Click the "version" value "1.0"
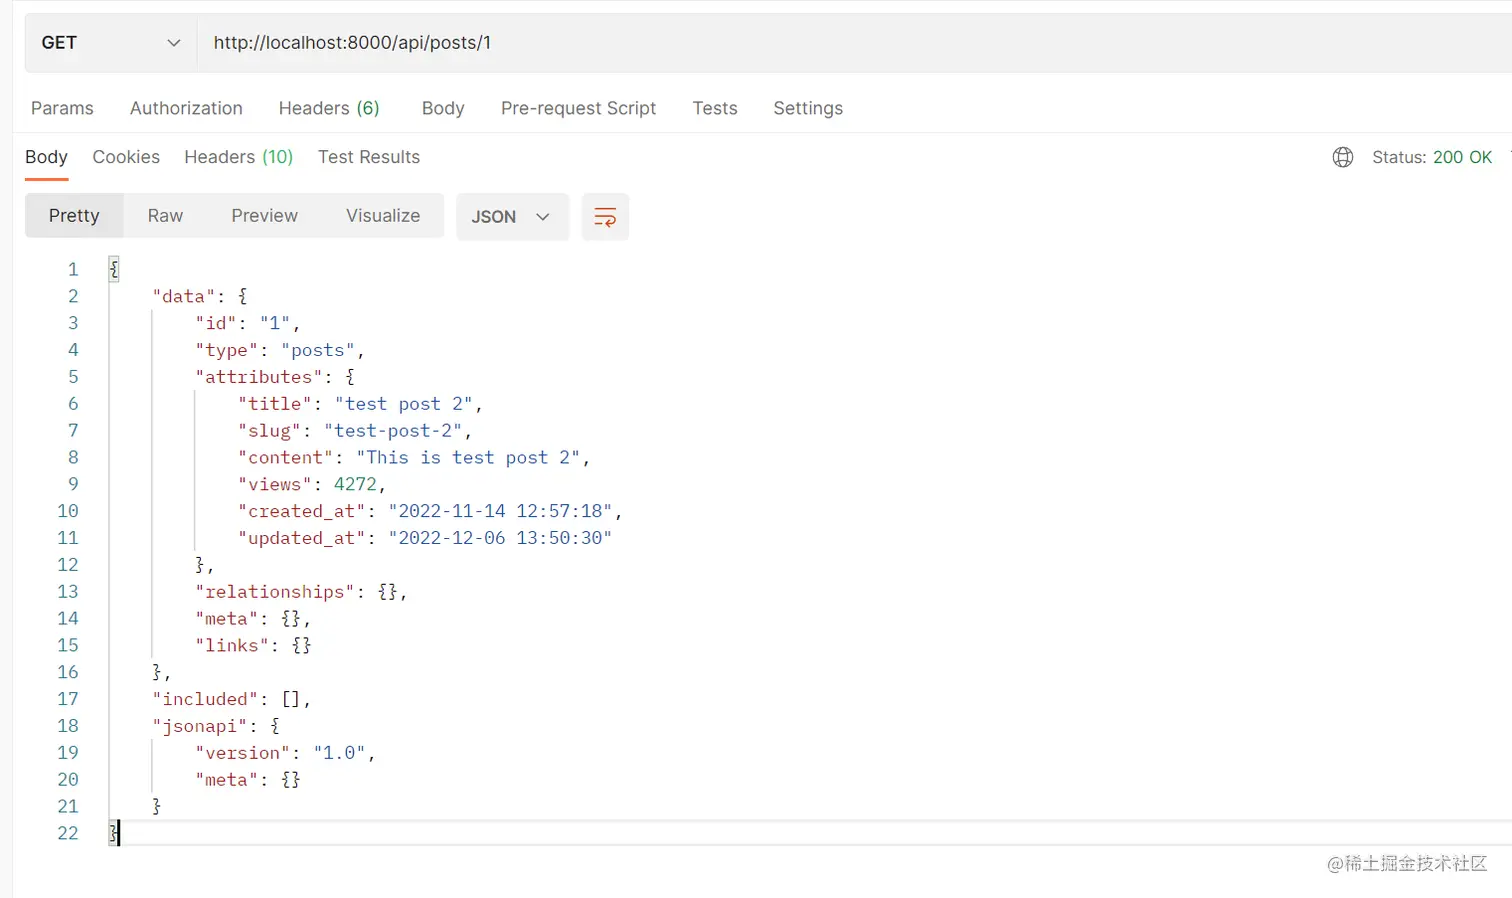 click(x=340, y=753)
